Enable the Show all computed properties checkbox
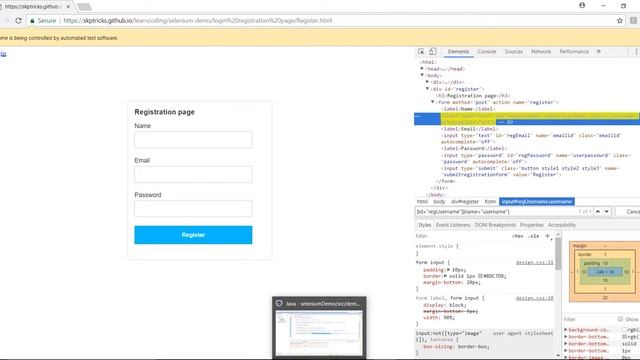This screenshot has width=640, height=360. pos(620,319)
